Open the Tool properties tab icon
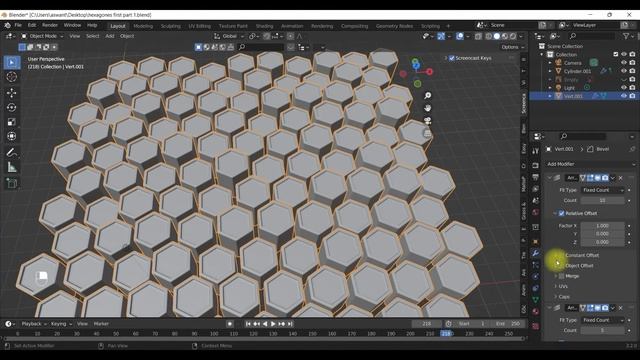Image resolution: width=640 pixels, height=360 pixels. click(536, 151)
